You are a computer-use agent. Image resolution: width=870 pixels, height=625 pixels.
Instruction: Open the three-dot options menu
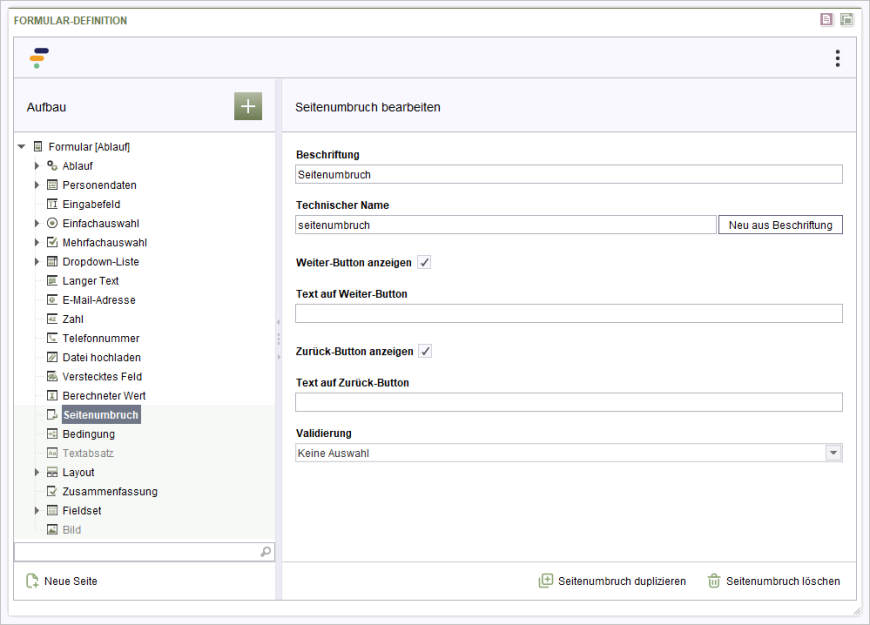pos(837,59)
